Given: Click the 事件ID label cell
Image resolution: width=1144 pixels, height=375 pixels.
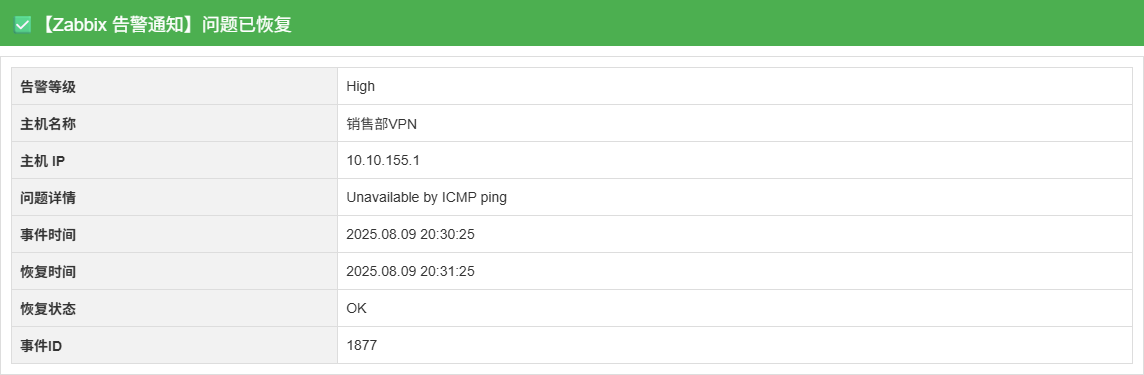Looking at the screenshot, I should pyautogui.click(x=174, y=345).
